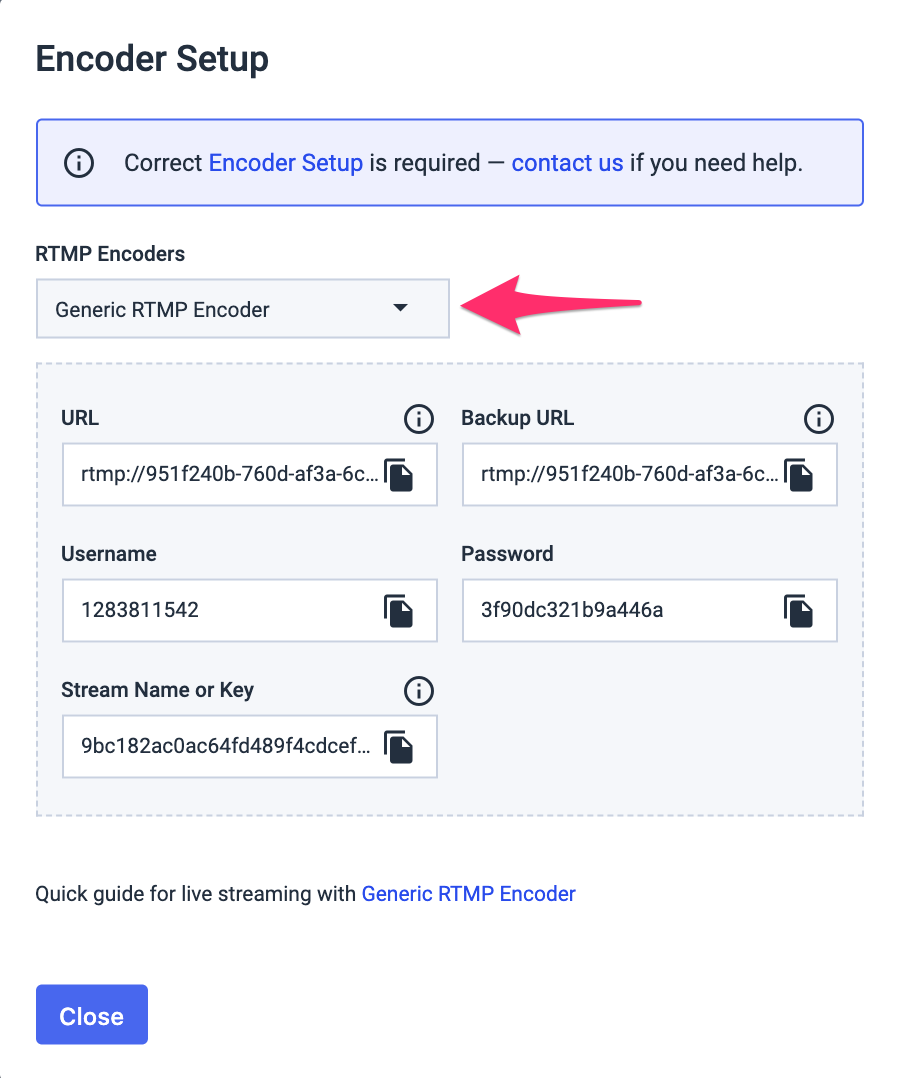898x1078 pixels.
Task: Click the Backup URL text field
Action: (628, 475)
